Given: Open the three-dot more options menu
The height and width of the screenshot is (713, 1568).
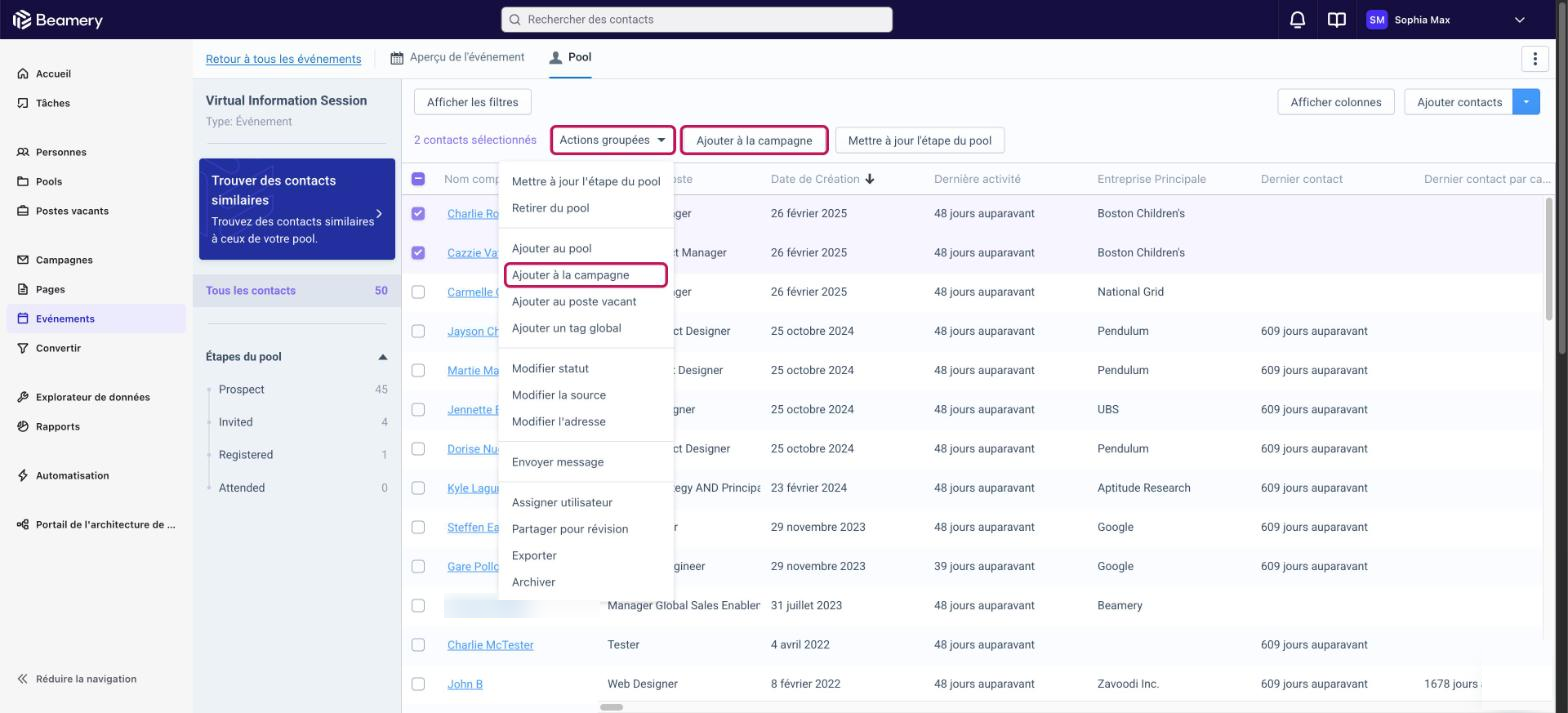Looking at the screenshot, I should (1535, 58).
